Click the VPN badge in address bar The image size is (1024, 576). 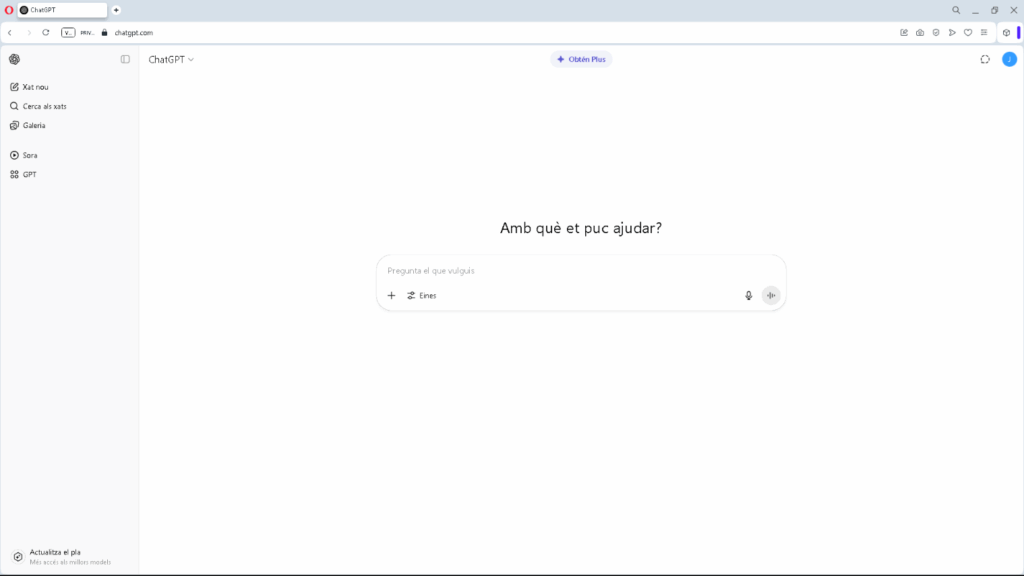coord(68,33)
